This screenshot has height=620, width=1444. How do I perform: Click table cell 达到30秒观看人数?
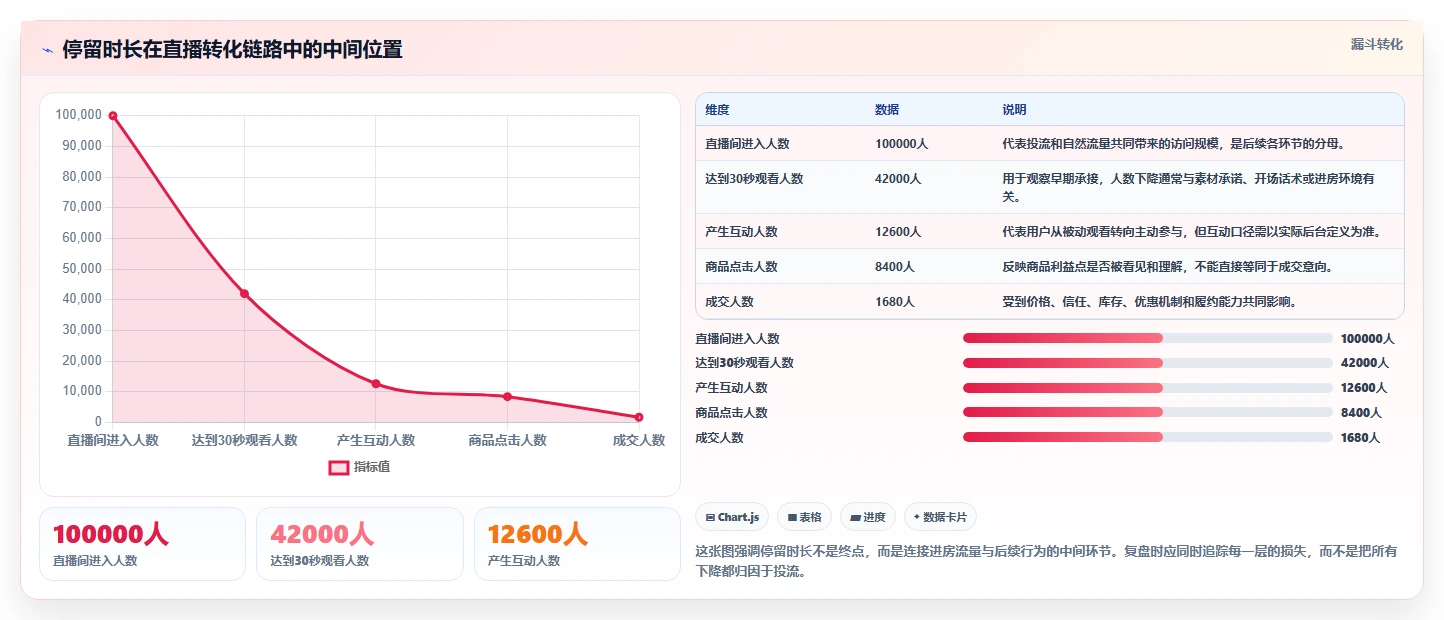[754, 179]
